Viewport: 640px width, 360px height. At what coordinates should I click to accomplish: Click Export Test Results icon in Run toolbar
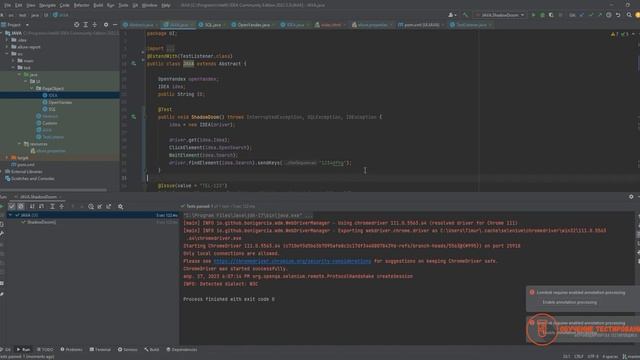(109, 207)
